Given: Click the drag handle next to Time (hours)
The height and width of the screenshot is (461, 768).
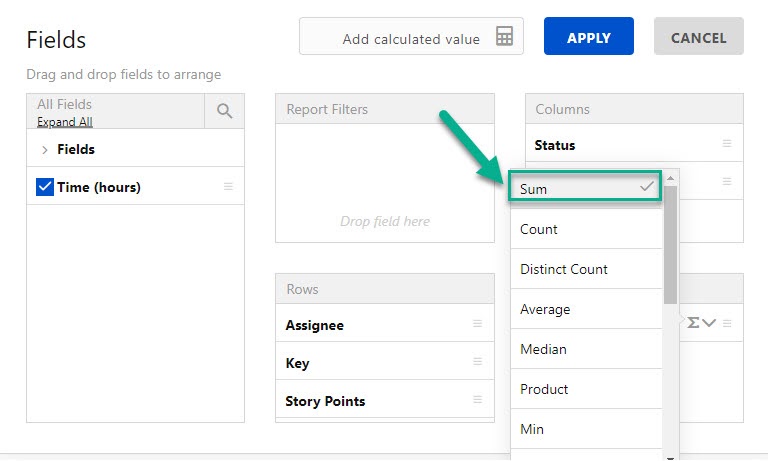Looking at the screenshot, I should 228,187.
